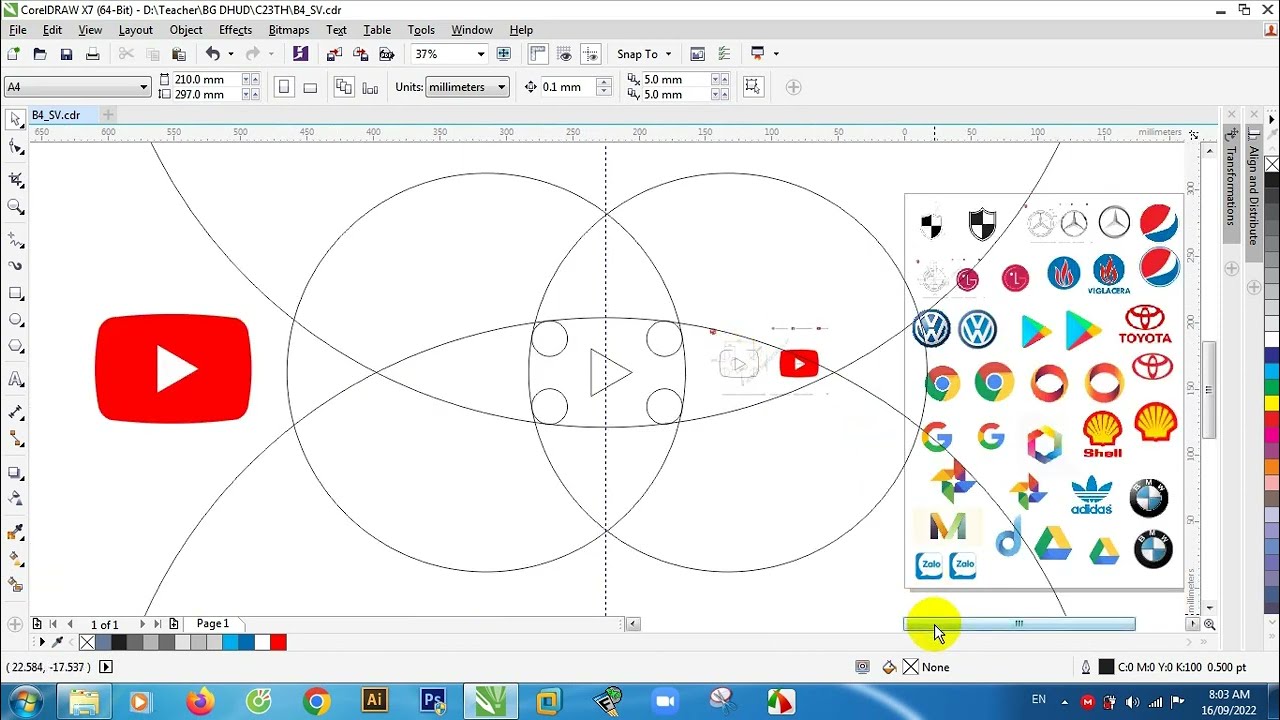Click the Open file icon
Viewport: 1280px width, 720px height.
[40, 54]
